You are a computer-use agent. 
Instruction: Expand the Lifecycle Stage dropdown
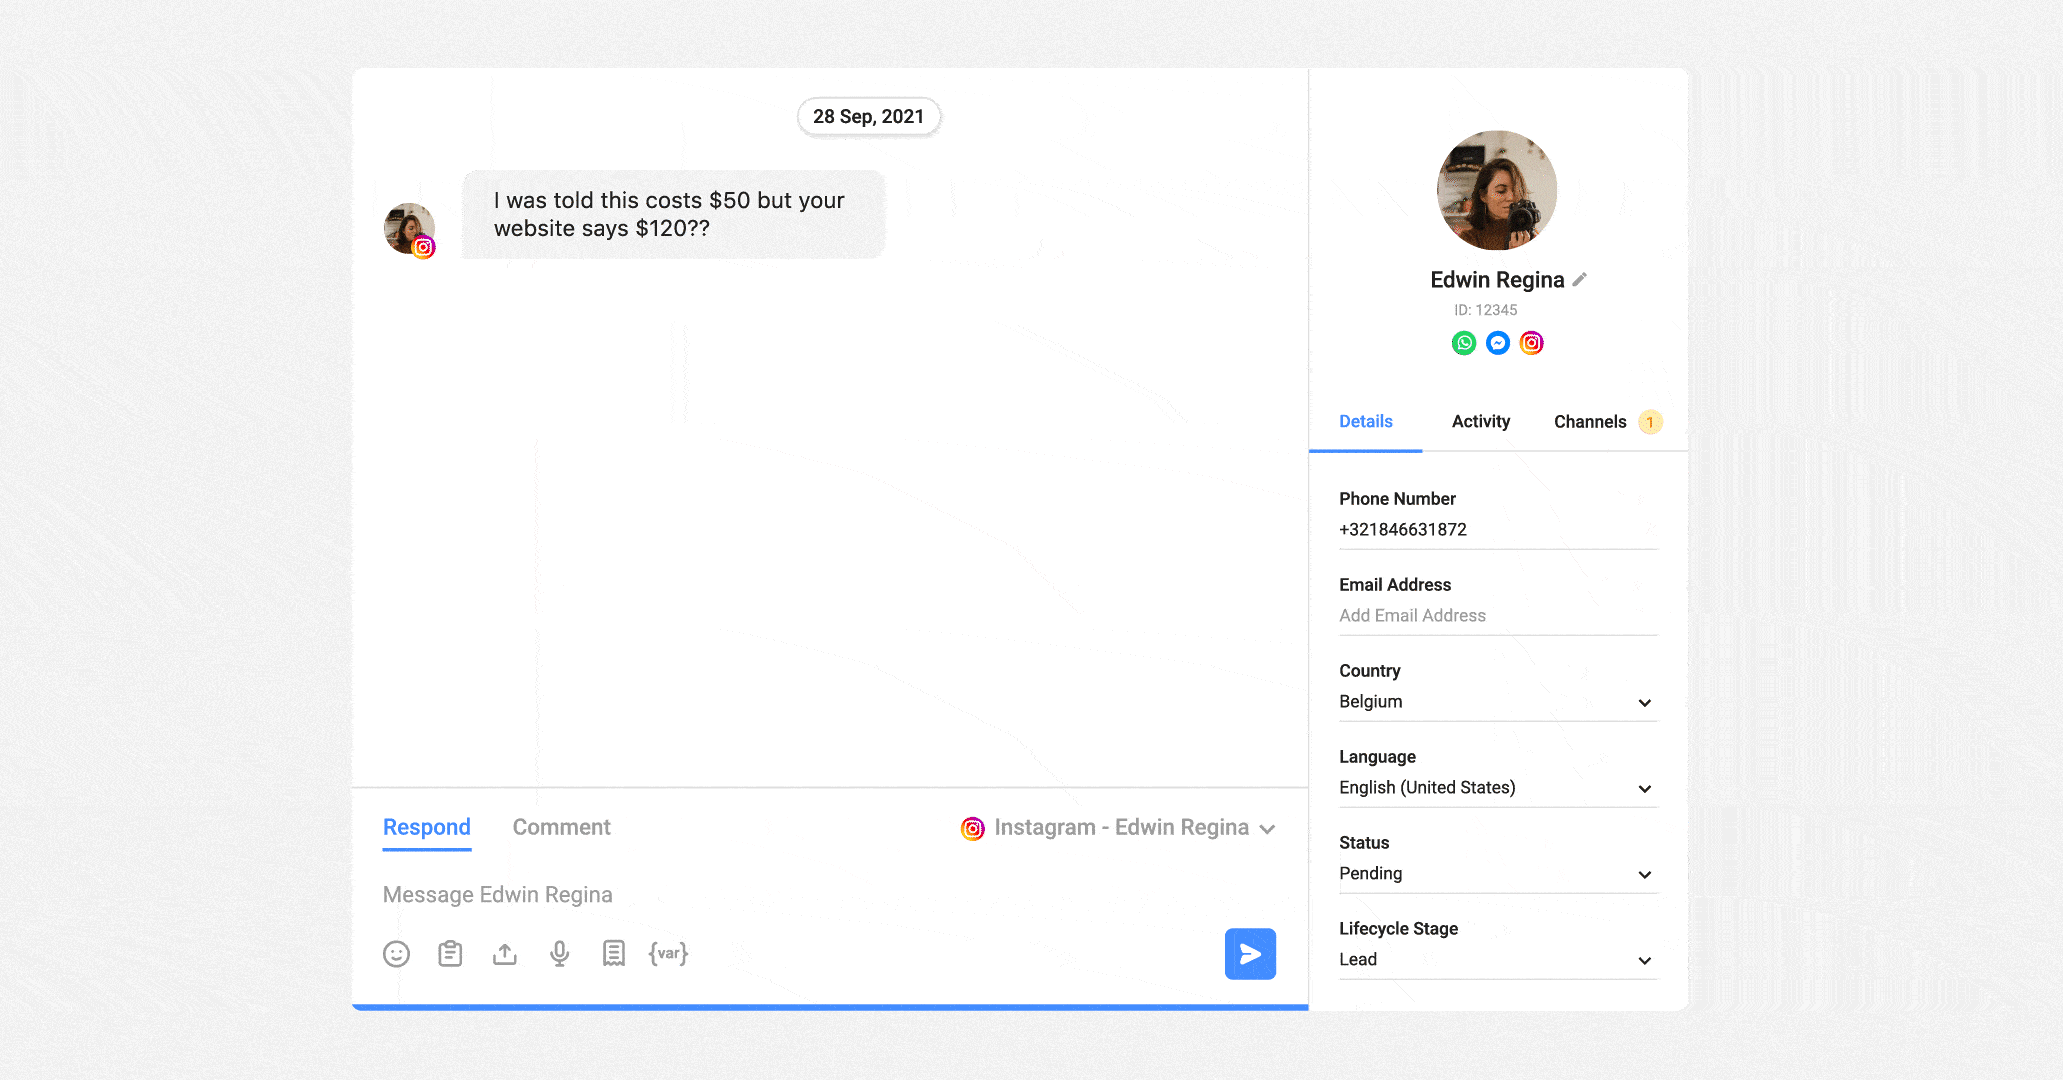(1645, 957)
